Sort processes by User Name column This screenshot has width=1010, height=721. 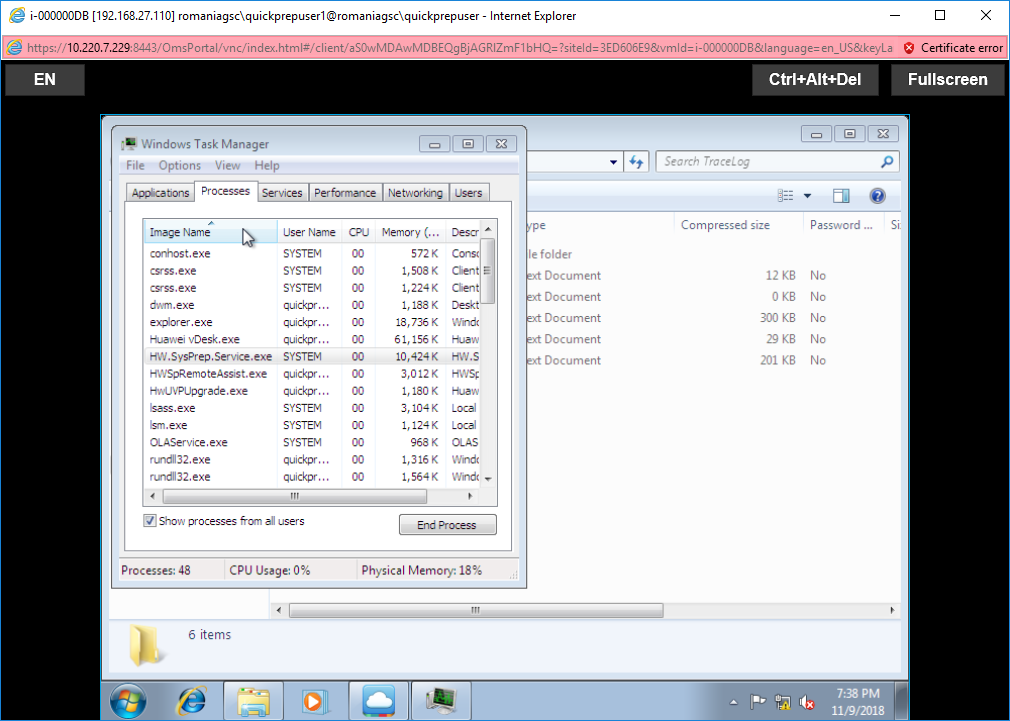[x=309, y=232]
